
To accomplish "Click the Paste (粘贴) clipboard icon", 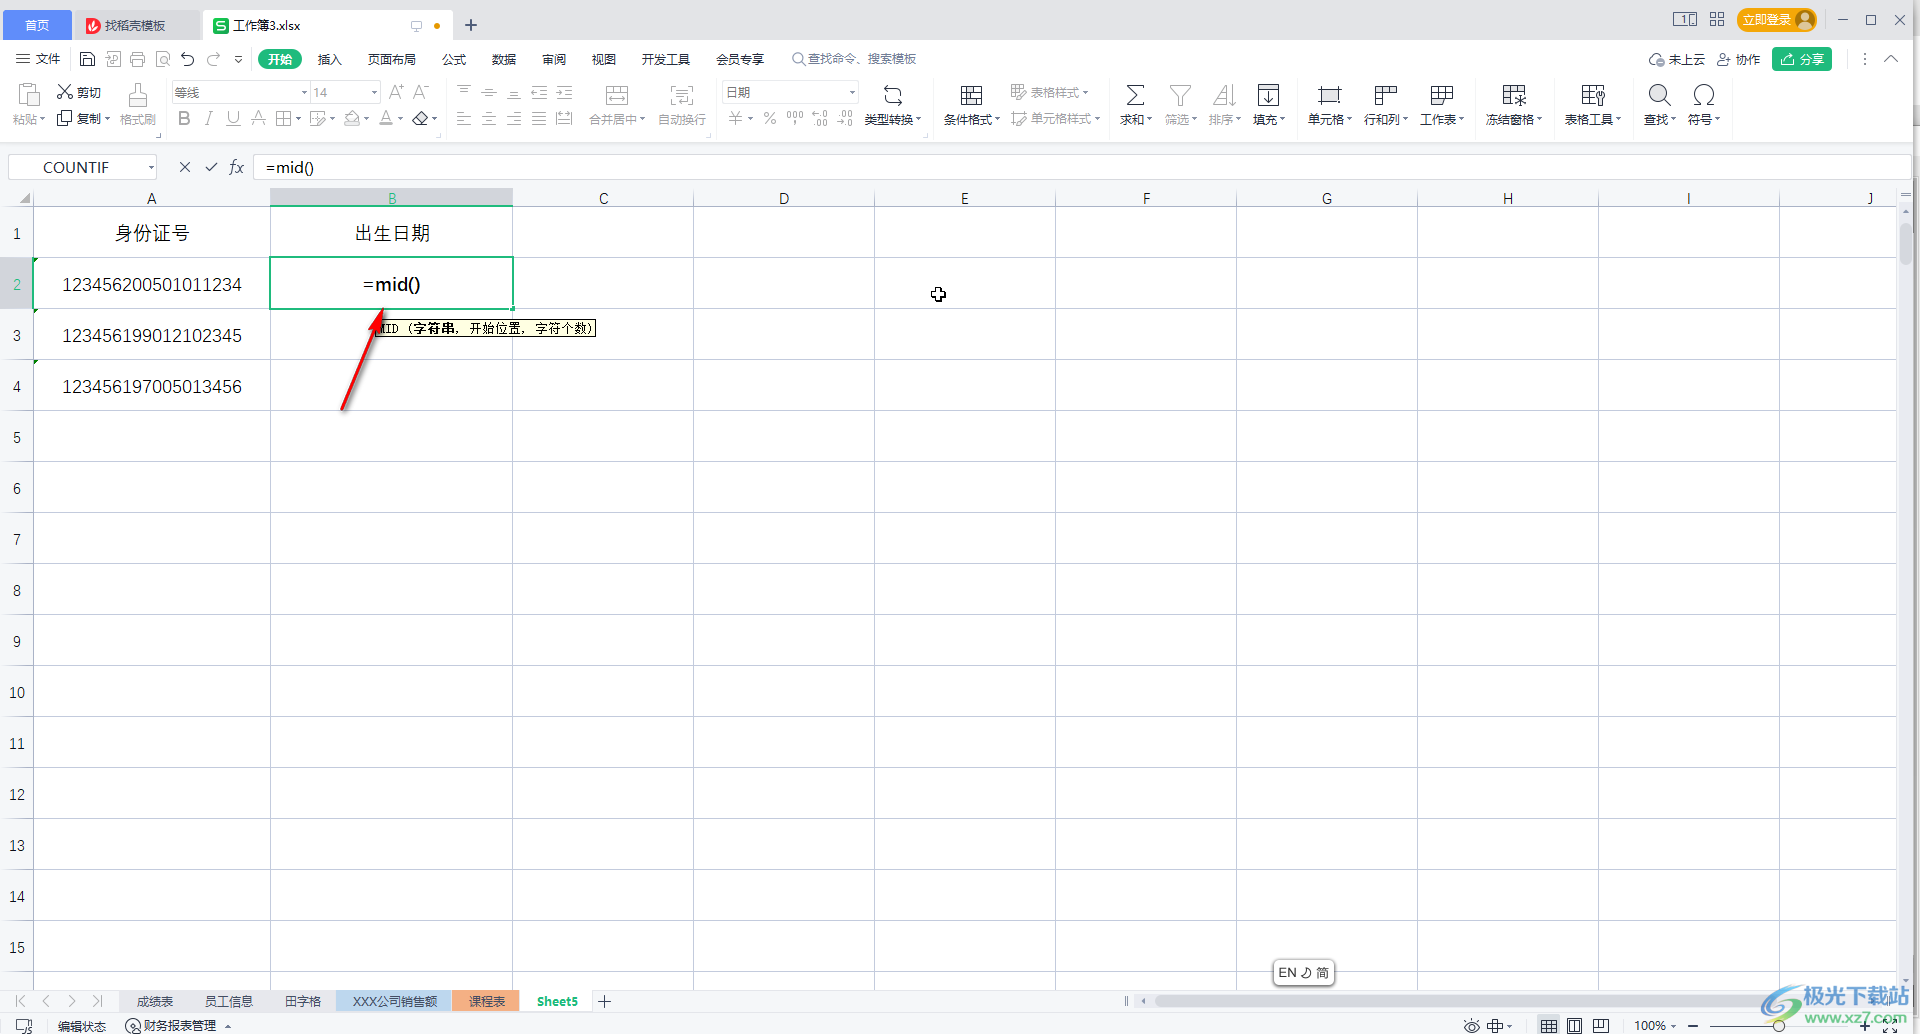I will [29, 95].
